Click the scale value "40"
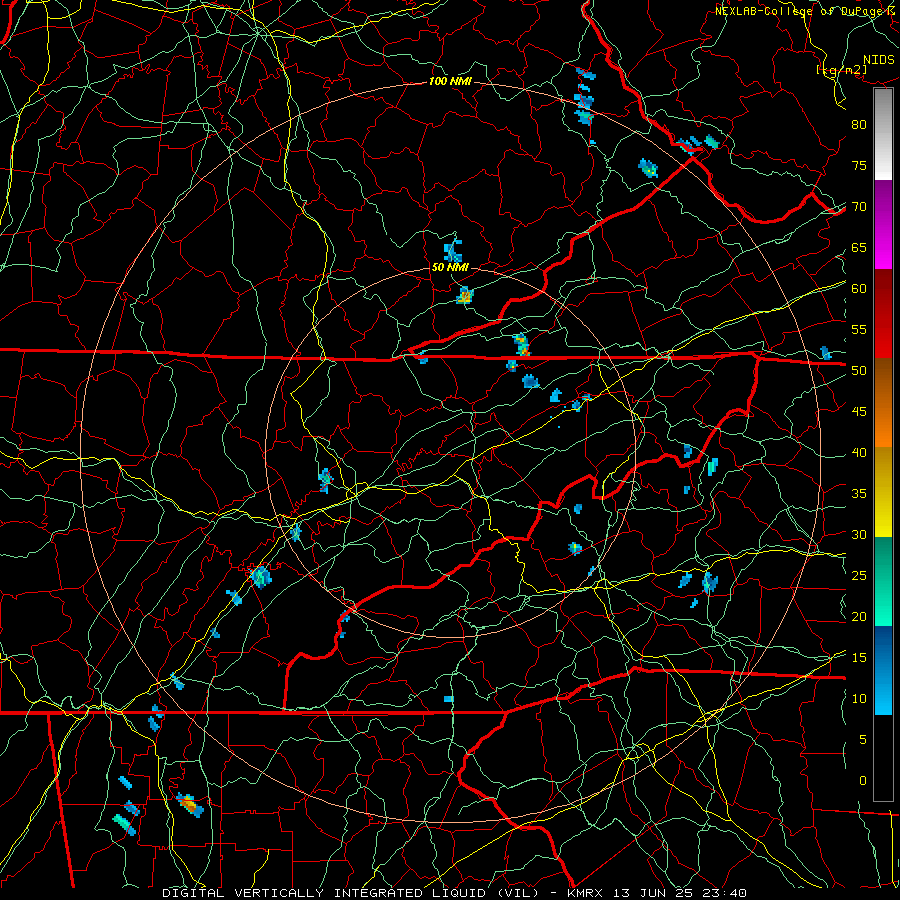 click(859, 452)
